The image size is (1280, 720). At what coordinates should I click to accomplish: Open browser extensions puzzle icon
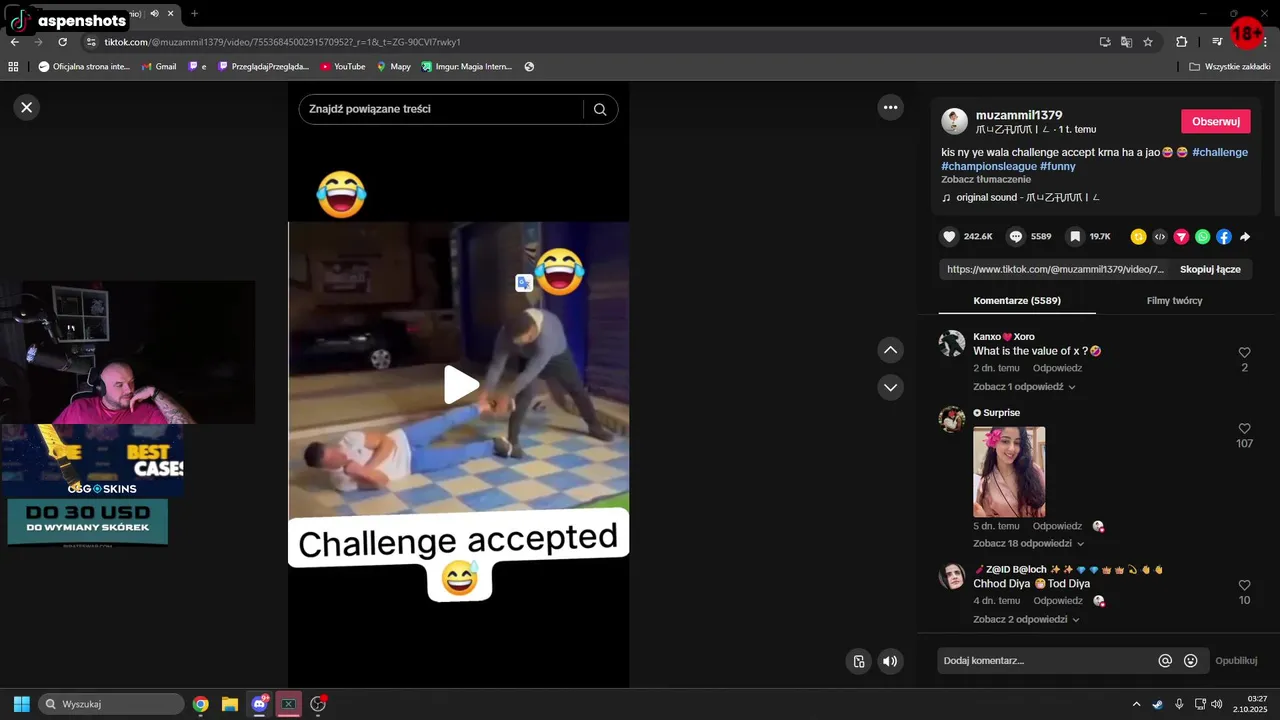coord(1182,42)
